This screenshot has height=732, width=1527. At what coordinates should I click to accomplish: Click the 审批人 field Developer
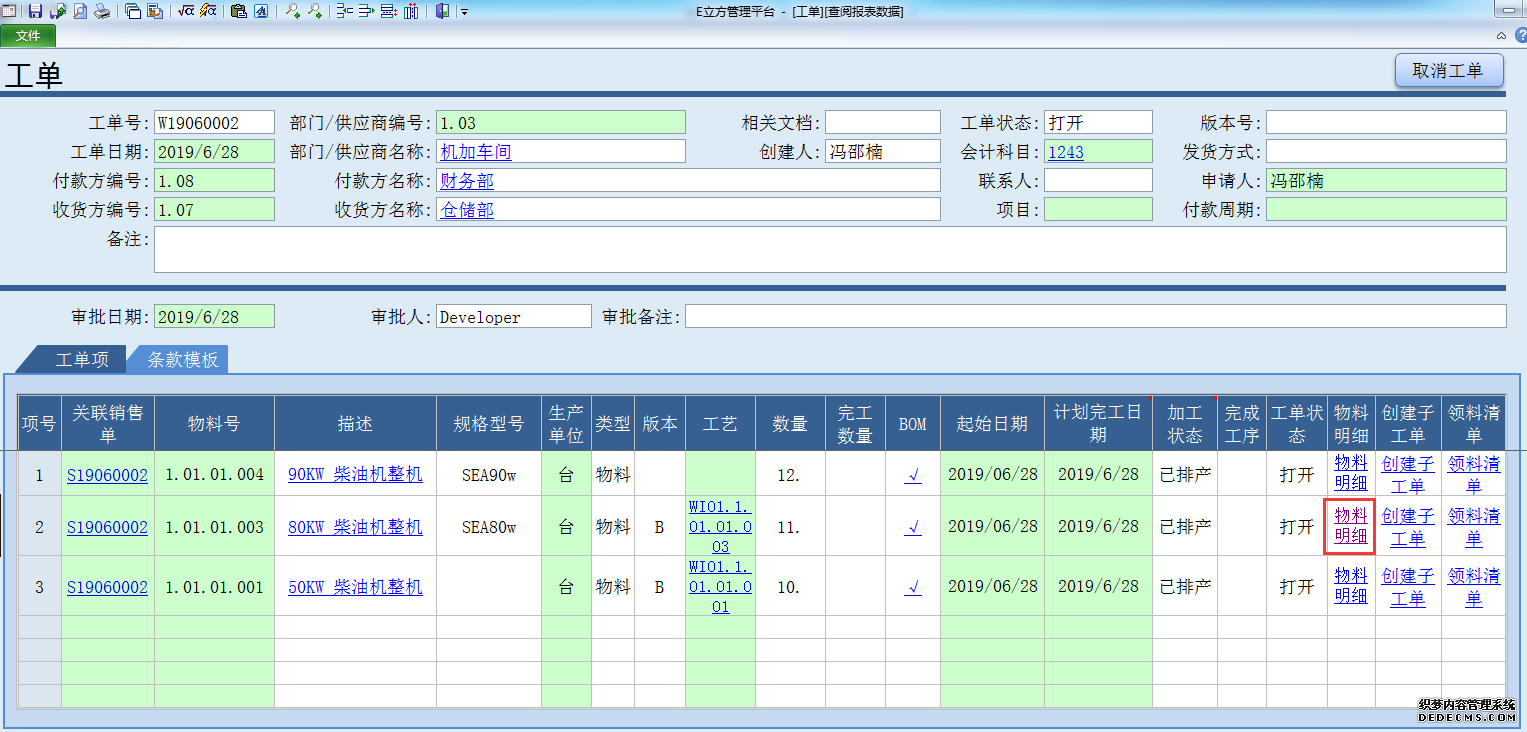[x=514, y=316]
